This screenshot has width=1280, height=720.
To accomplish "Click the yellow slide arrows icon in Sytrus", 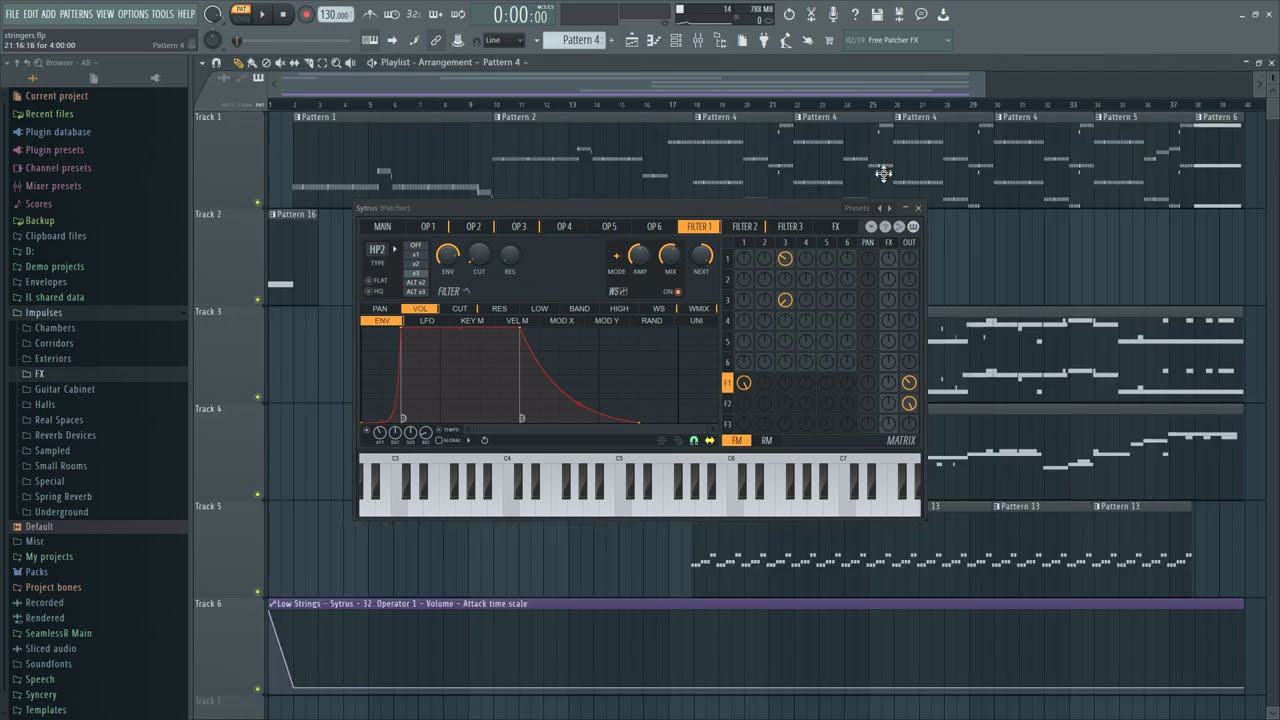I will click(x=709, y=440).
